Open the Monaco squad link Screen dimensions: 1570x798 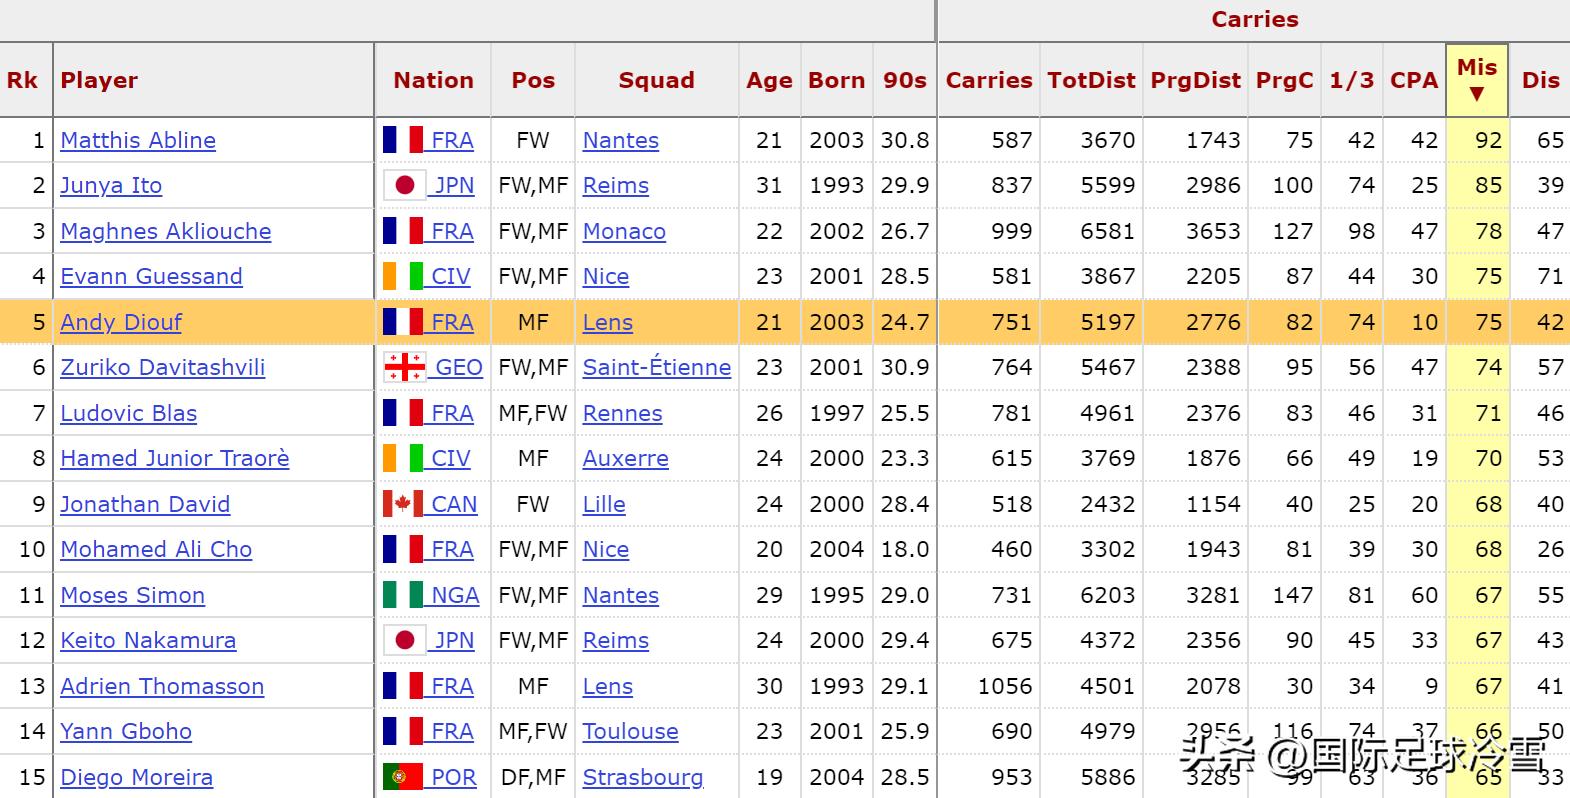pyautogui.click(x=624, y=231)
